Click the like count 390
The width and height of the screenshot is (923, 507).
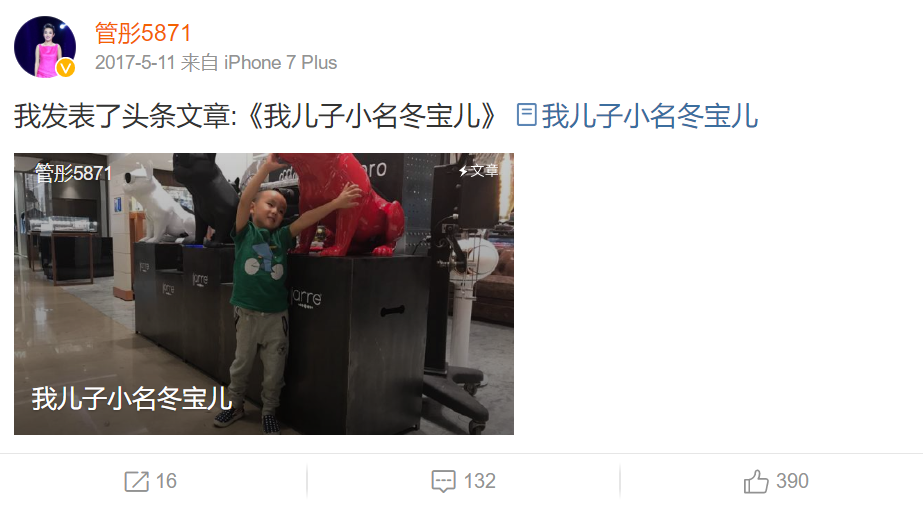[792, 481]
